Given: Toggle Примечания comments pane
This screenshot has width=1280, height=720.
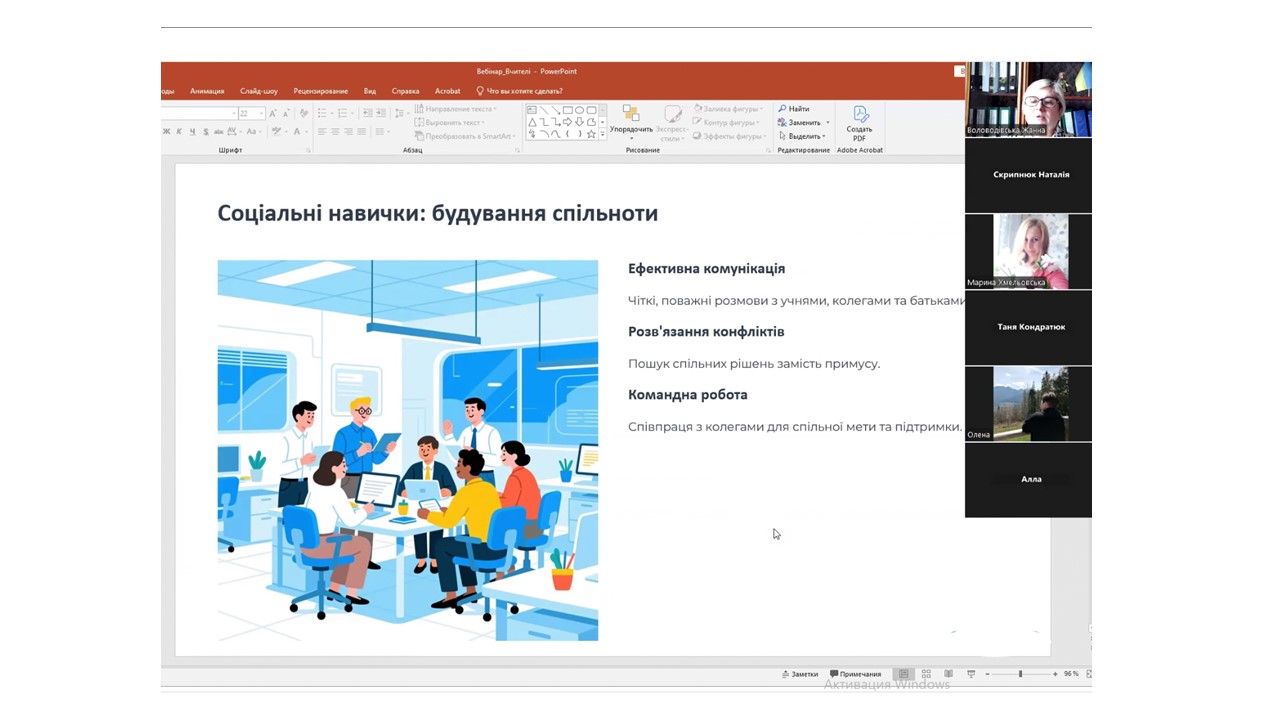Looking at the screenshot, I should (855, 674).
